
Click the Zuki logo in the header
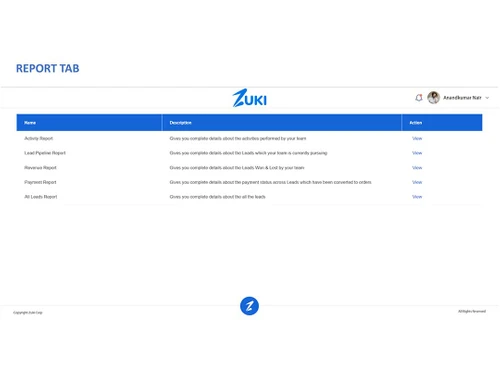(x=249, y=98)
